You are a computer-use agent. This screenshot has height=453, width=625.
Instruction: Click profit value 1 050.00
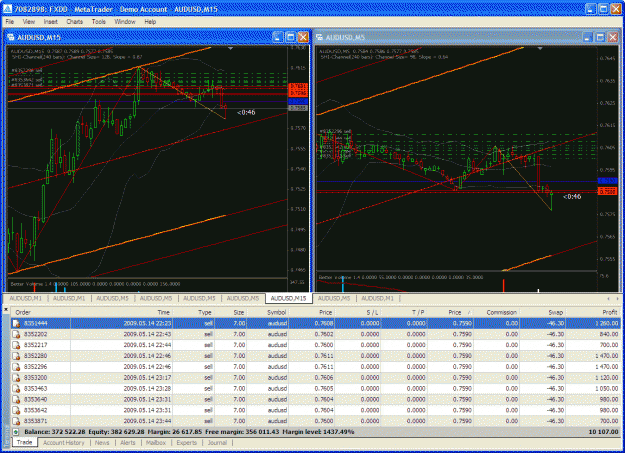(607, 388)
